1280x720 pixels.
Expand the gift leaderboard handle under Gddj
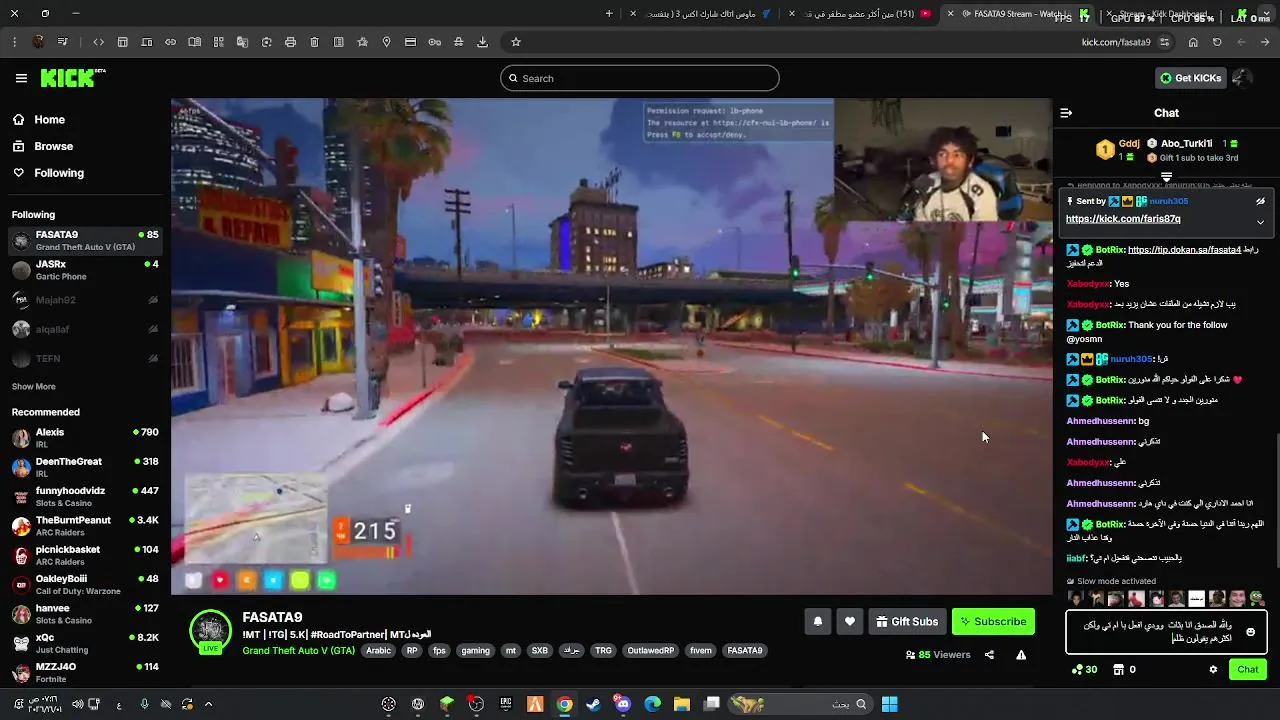tap(1166, 177)
